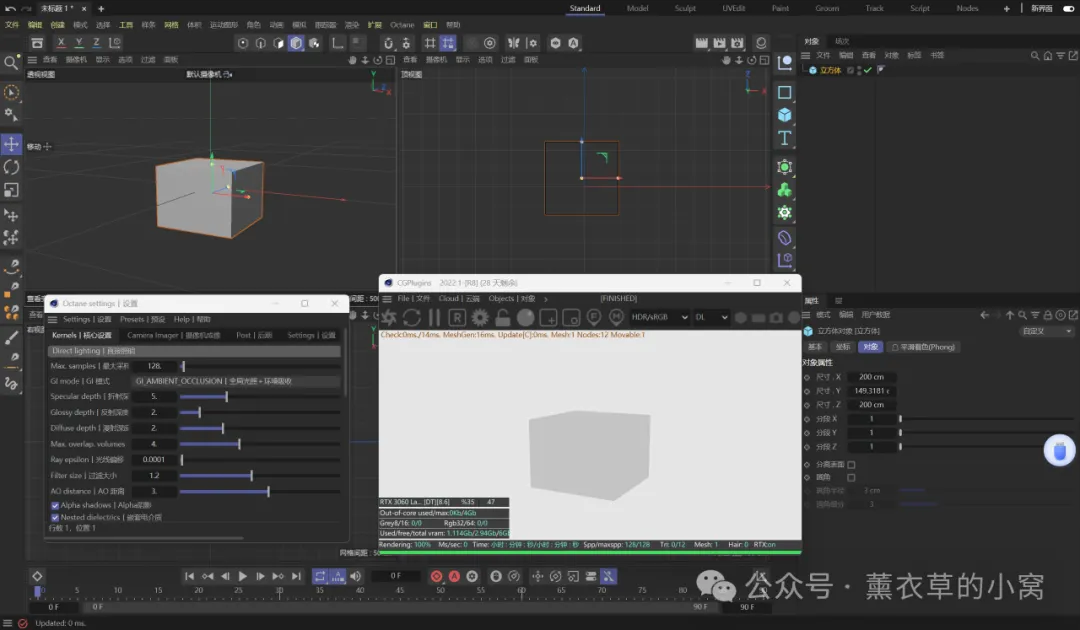Click the search magnifier at top left

tap(11, 63)
